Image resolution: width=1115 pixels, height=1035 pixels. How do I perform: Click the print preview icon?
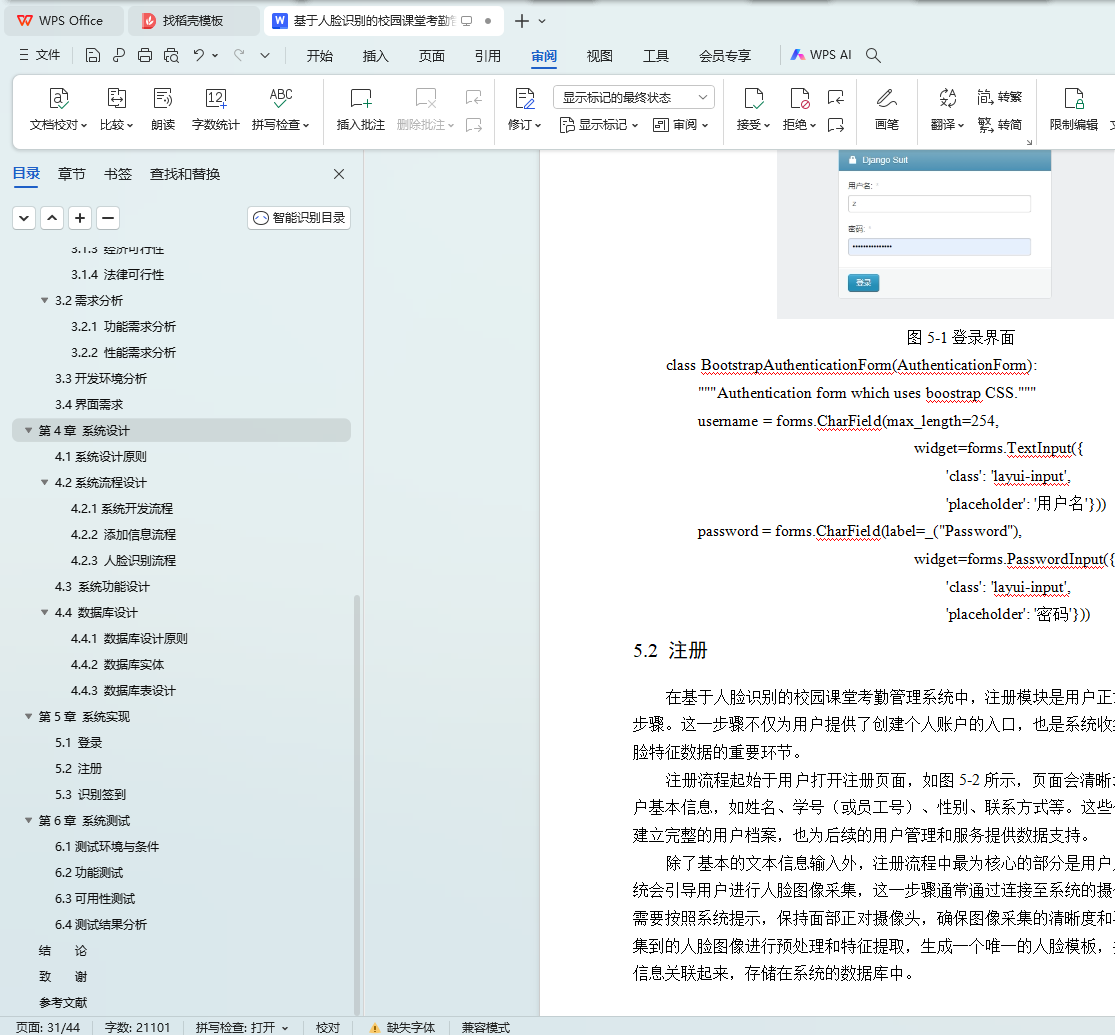(x=171, y=55)
